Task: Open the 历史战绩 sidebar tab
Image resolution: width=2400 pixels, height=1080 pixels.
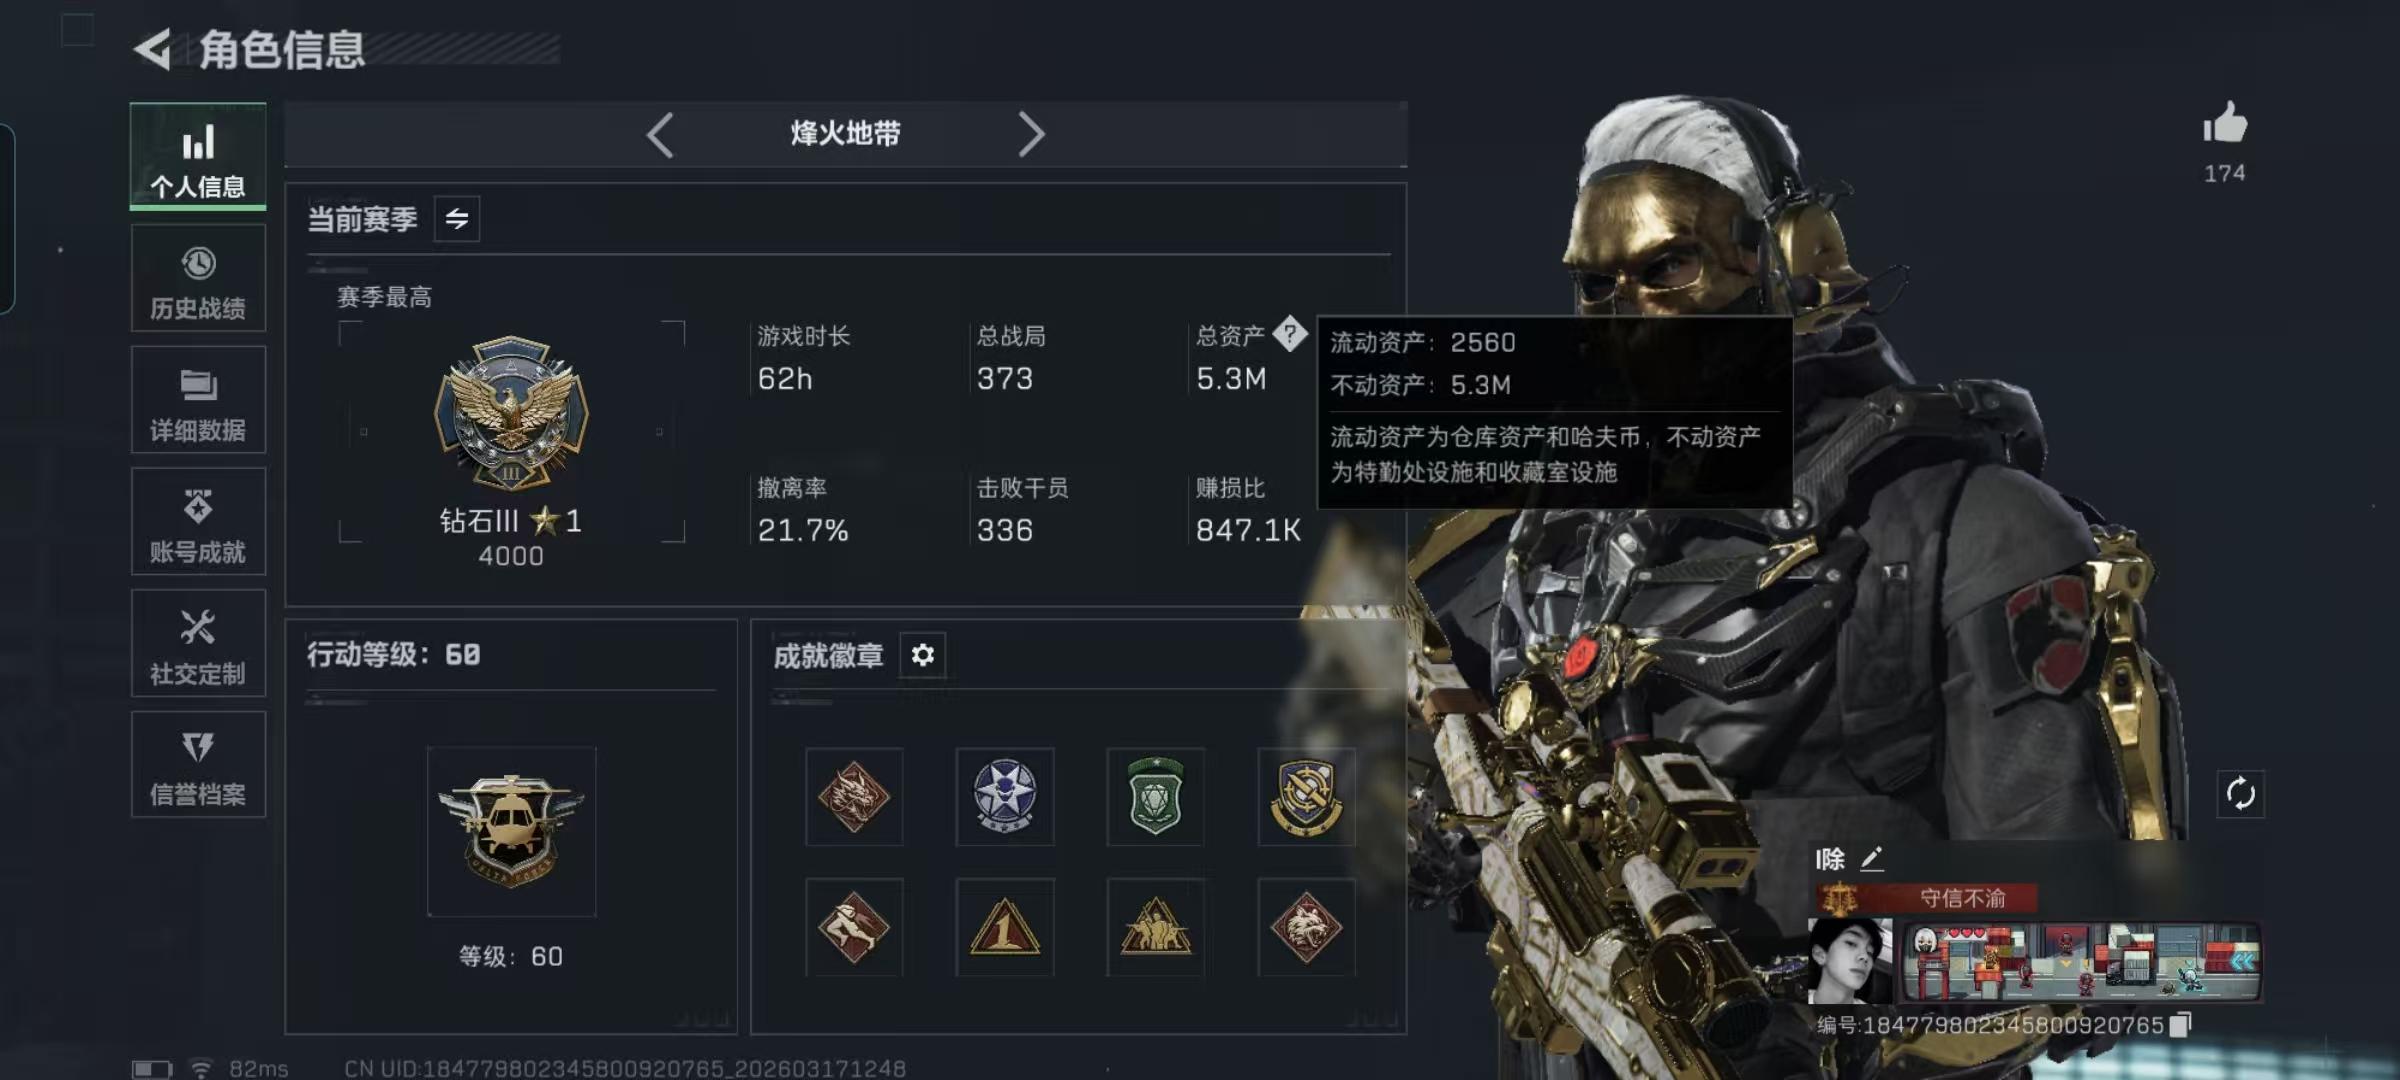Action: [198, 279]
